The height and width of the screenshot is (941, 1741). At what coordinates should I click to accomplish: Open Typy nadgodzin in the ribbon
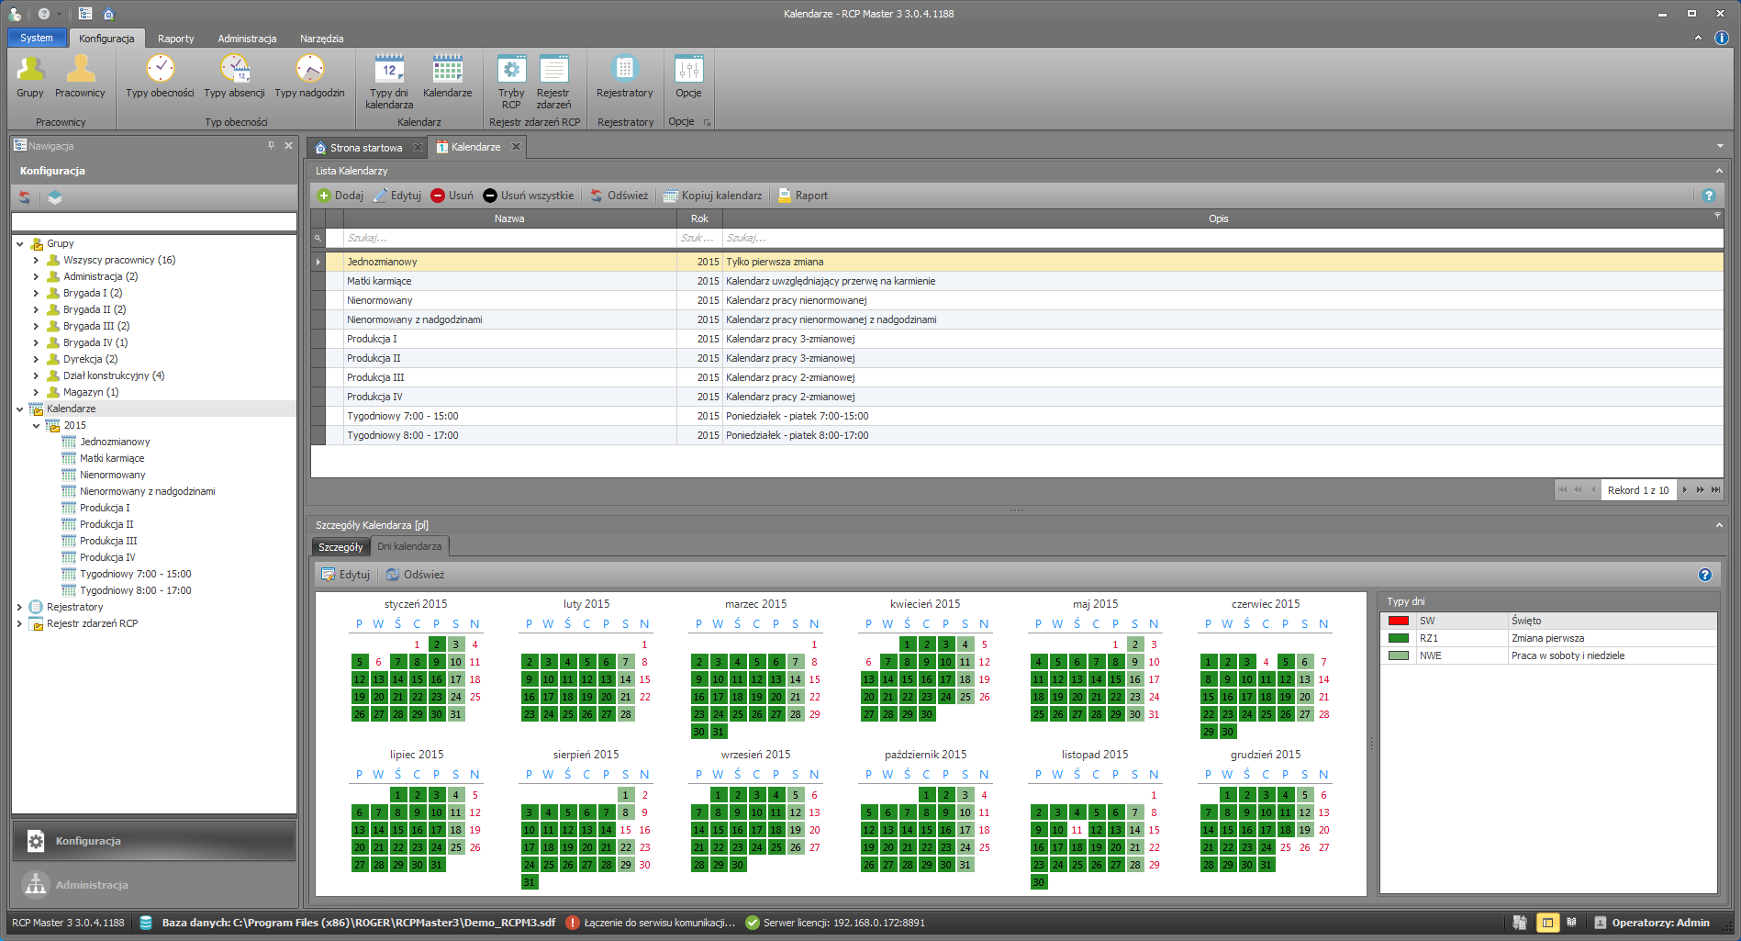[309, 76]
